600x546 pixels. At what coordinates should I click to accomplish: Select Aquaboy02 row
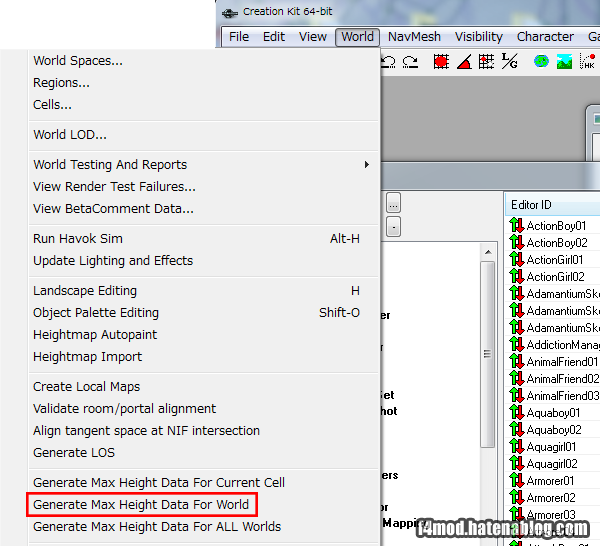pos(553,430)
